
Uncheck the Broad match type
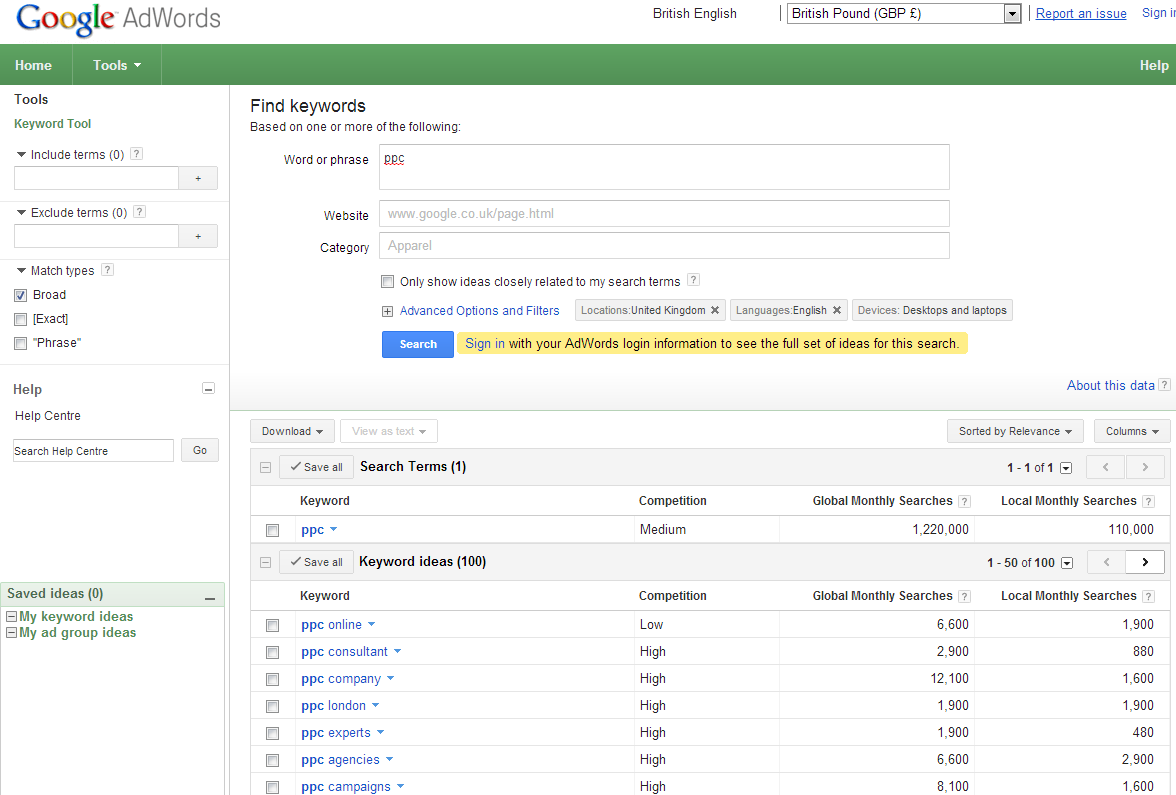coord(20,296)
